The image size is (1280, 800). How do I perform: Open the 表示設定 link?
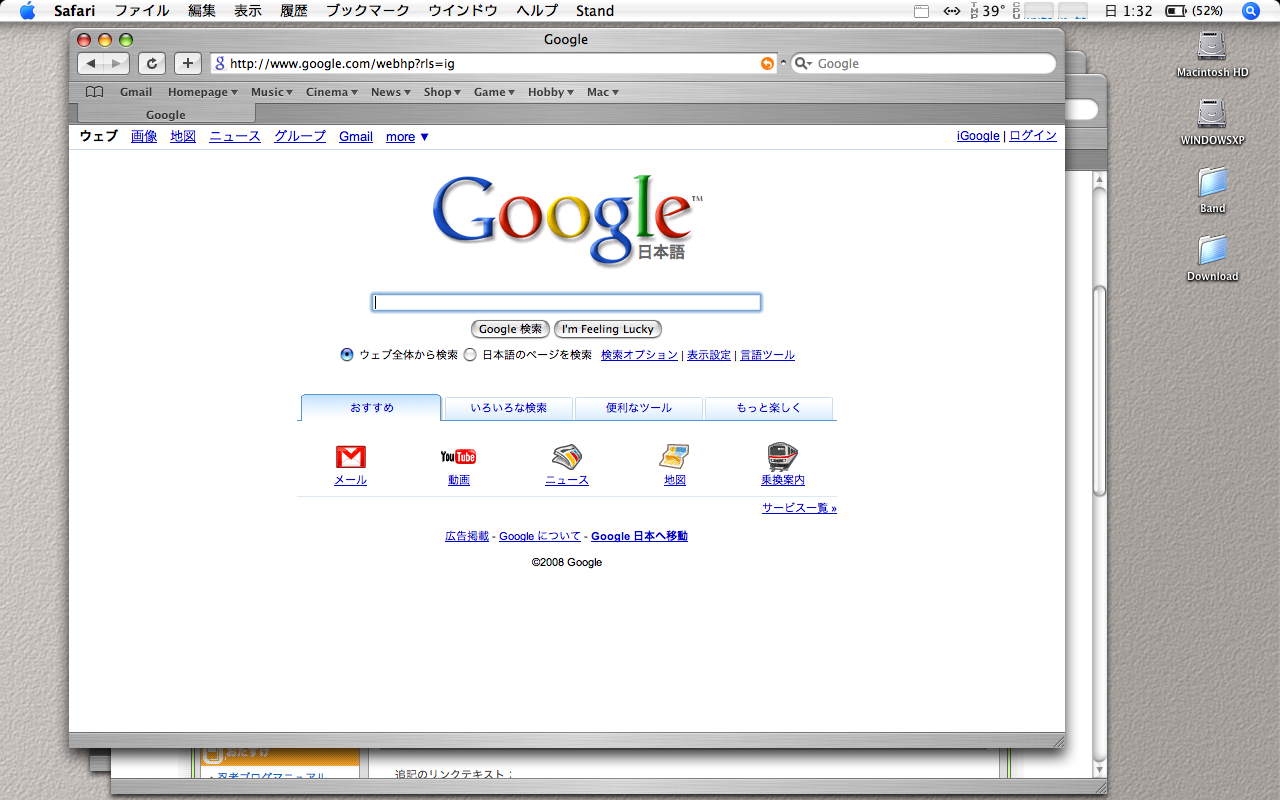pos(709,355)
